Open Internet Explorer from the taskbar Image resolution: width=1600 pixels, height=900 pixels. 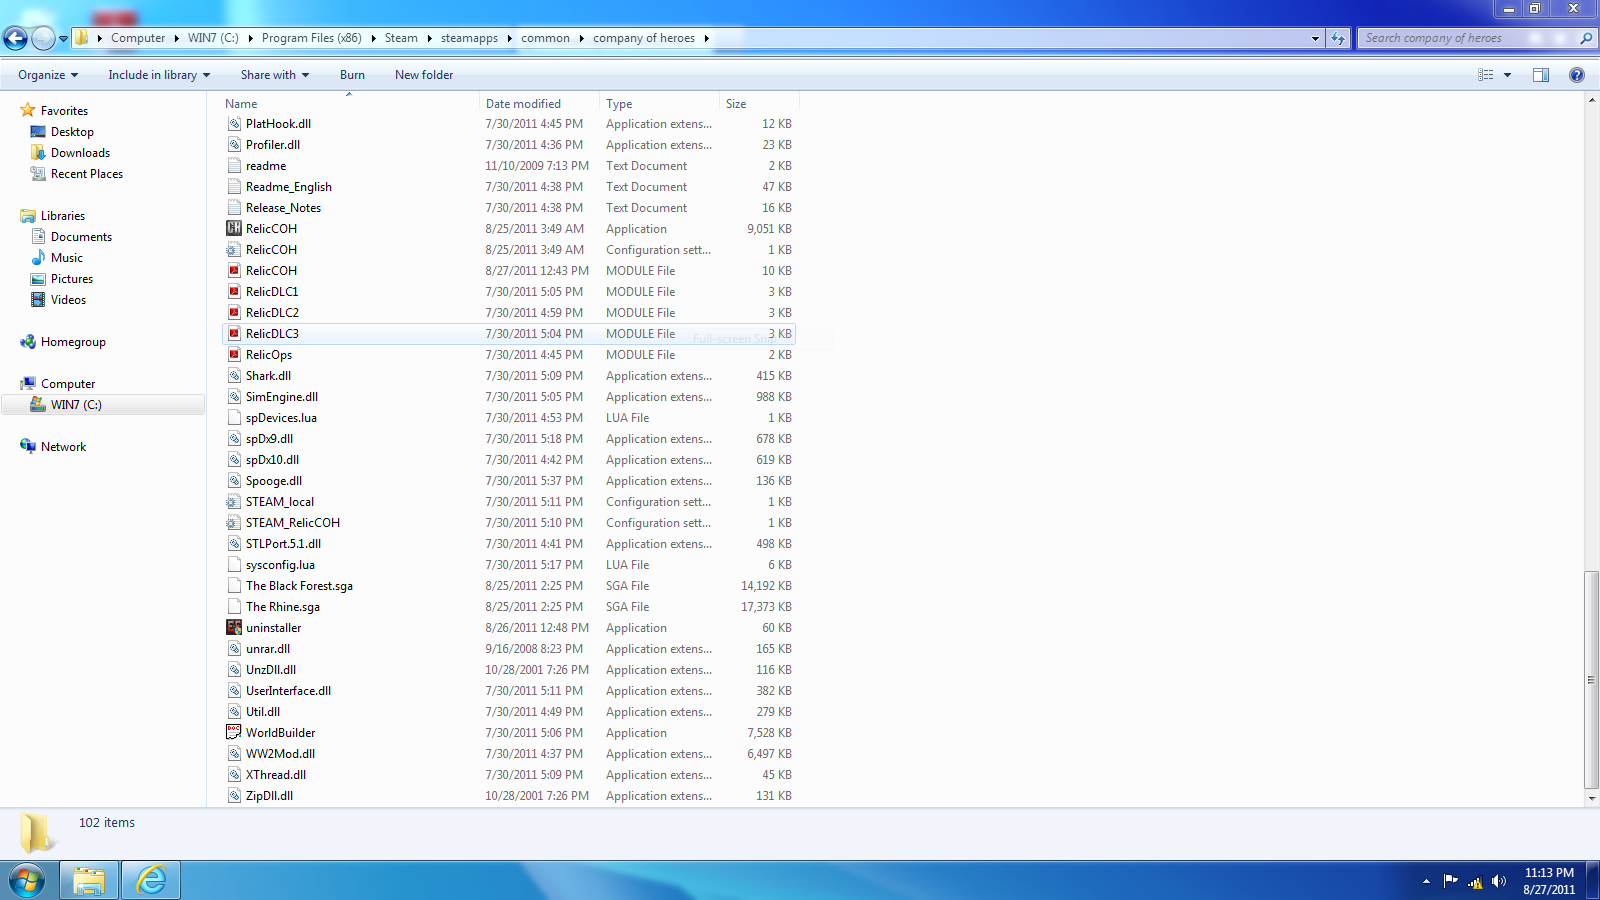(x=151, y=881)
